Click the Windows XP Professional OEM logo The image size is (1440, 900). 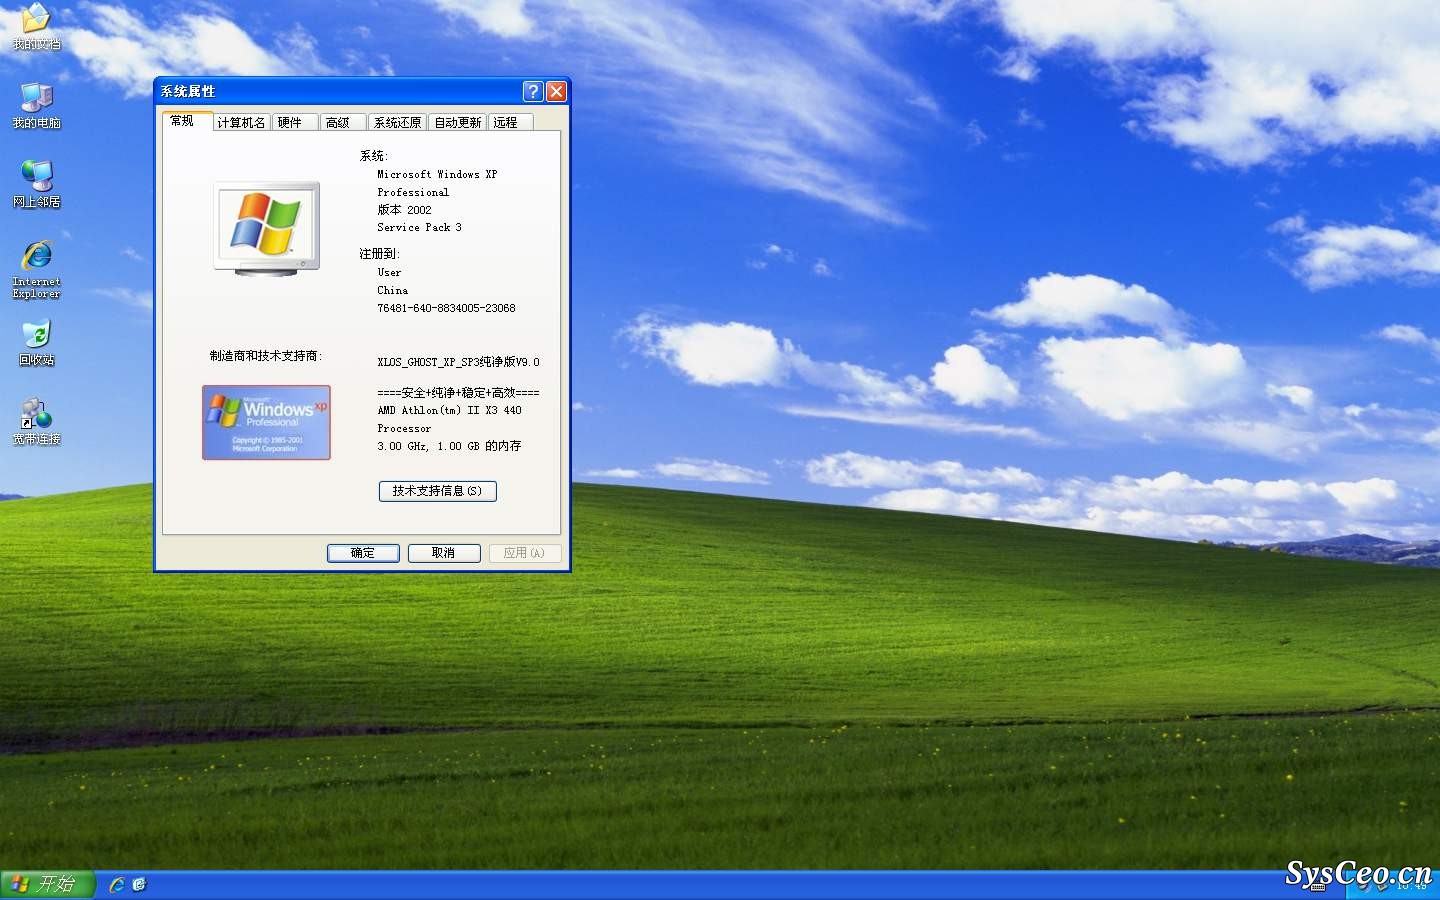click(x=266, y=423)
